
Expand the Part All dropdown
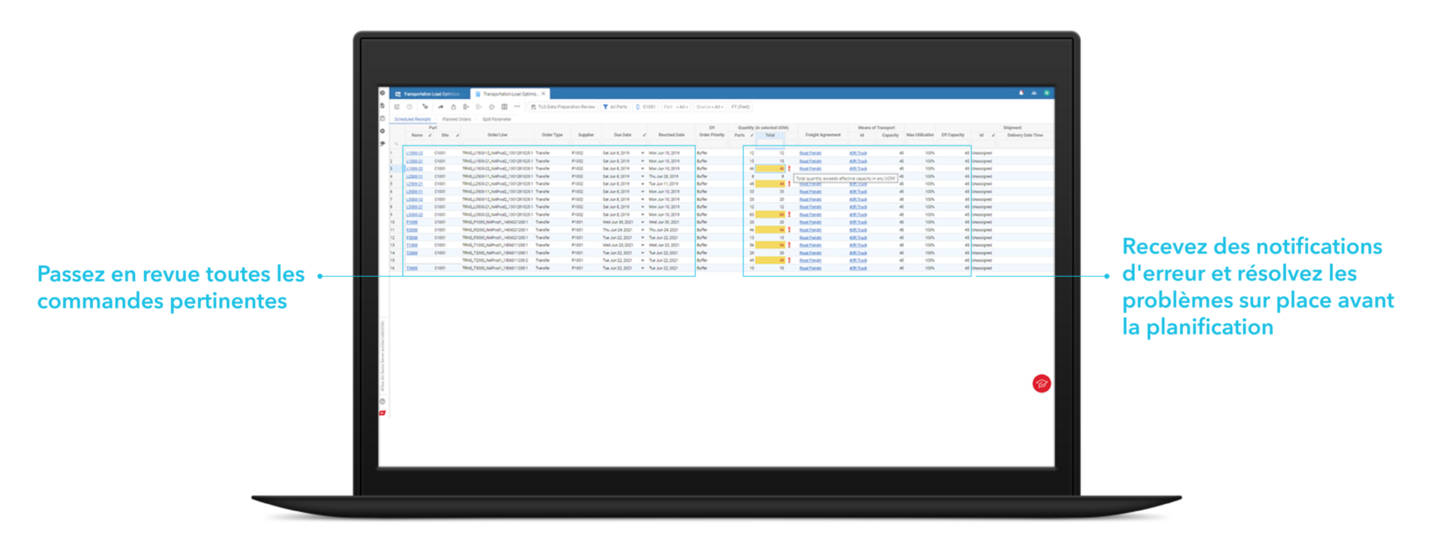[x=676, y=106]
